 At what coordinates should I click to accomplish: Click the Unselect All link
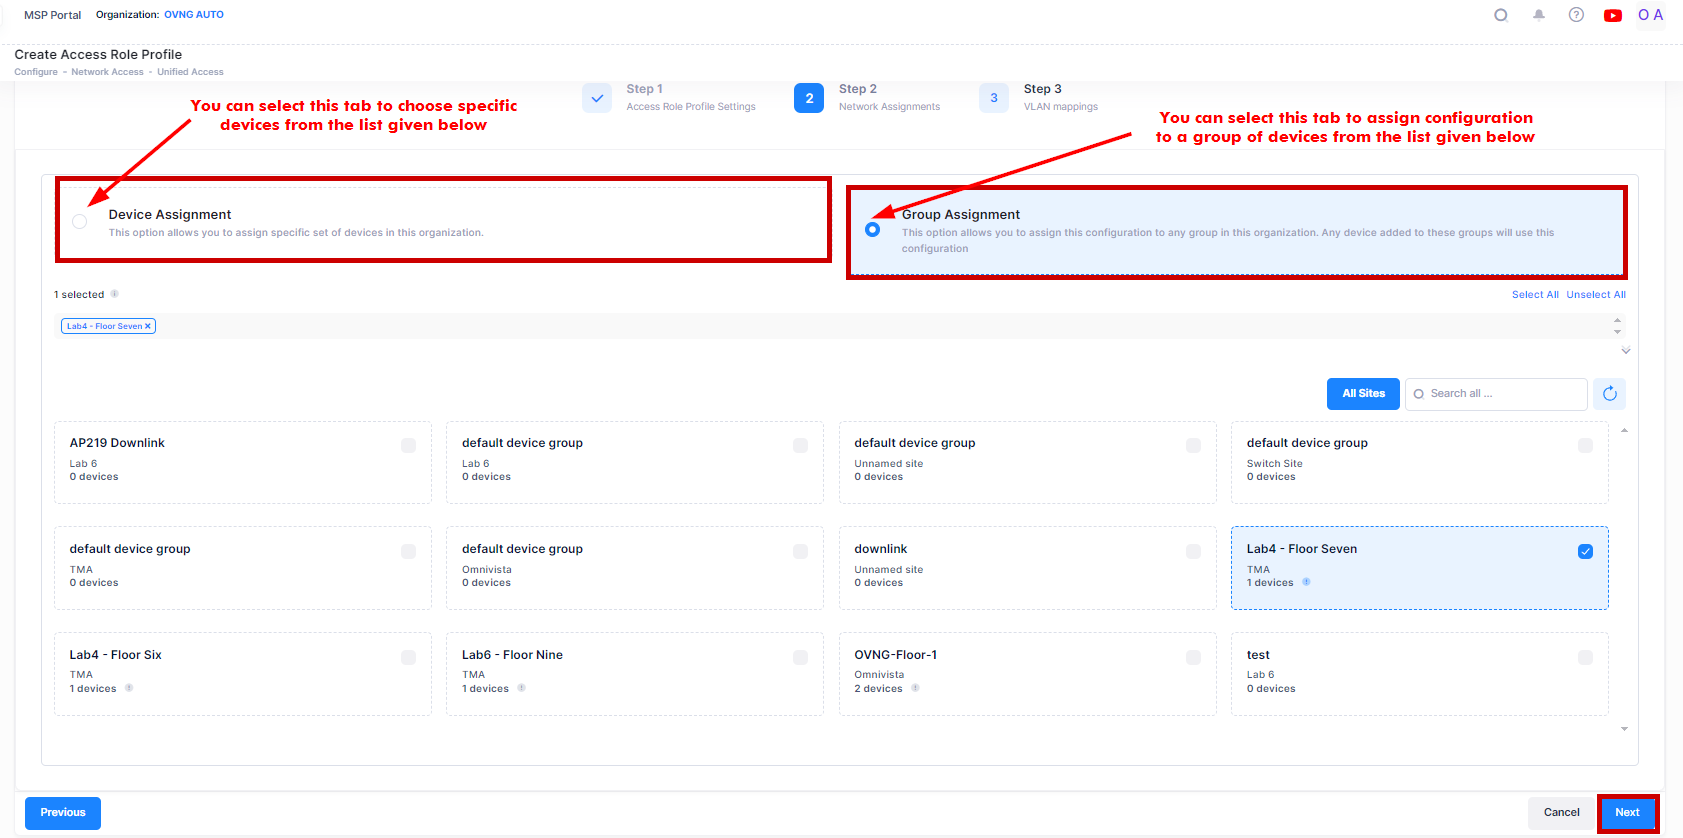[x=1595, y=295]
